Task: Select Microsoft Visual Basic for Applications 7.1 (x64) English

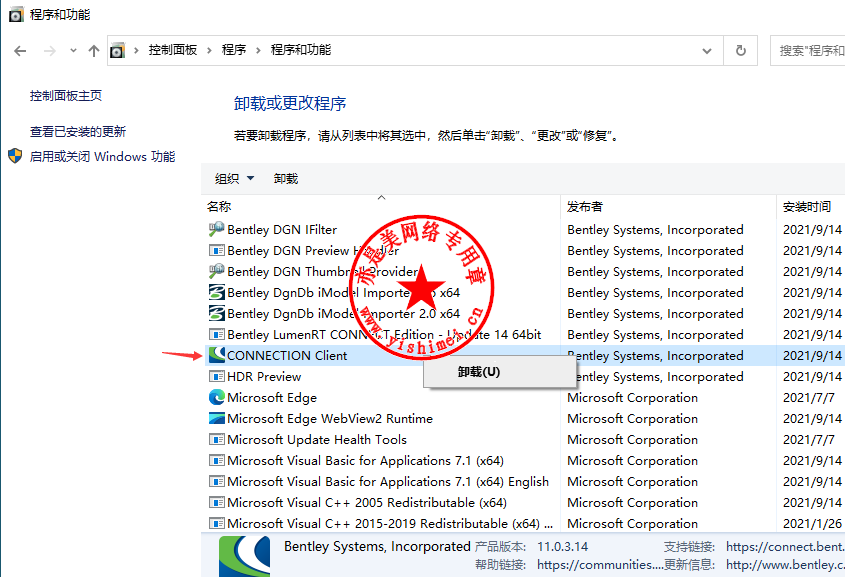Action: (388, 482)
